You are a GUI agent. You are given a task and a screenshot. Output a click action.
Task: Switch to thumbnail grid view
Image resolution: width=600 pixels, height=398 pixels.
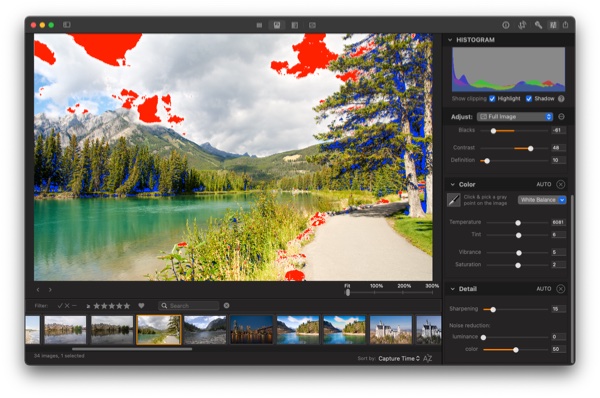pyautogui.click(x=259, y=25)
